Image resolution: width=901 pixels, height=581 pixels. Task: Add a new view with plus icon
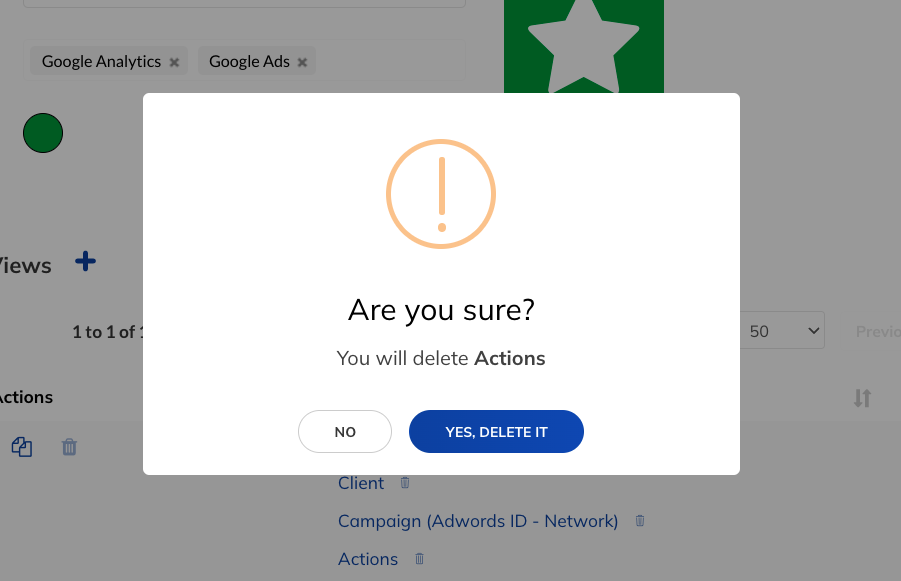86,261
